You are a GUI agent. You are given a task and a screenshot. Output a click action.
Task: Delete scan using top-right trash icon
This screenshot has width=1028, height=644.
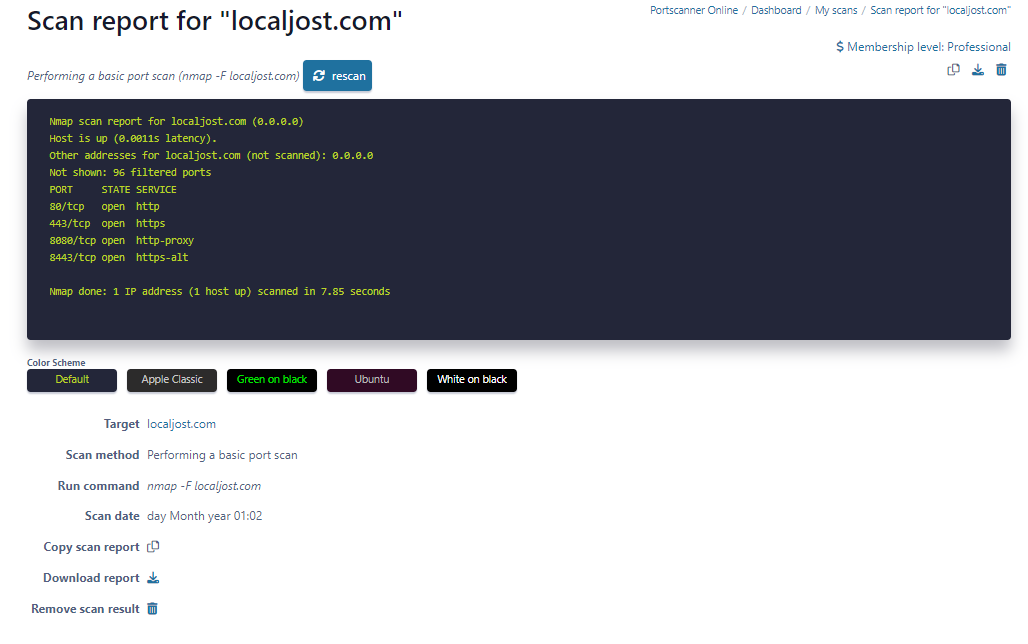1001,70
